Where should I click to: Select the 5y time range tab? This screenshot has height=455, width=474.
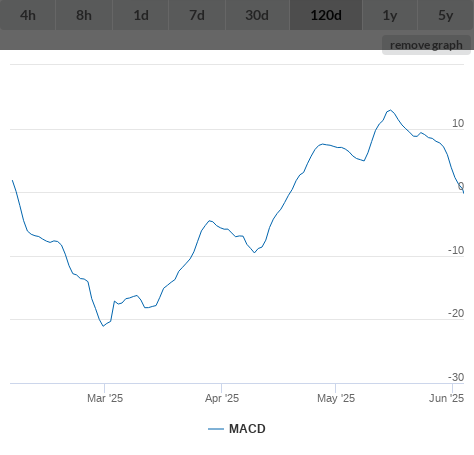pos(446,15)
